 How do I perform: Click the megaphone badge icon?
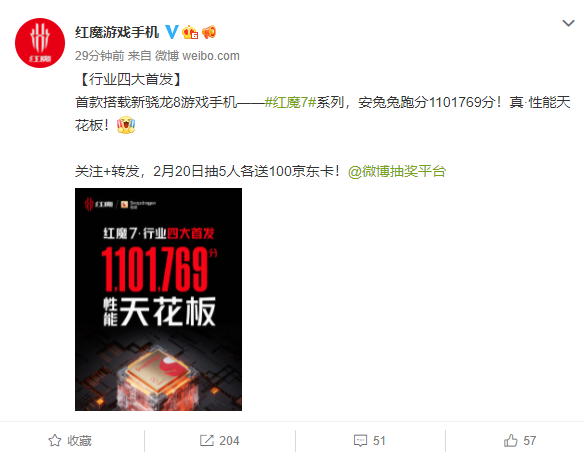pos(209,32)
